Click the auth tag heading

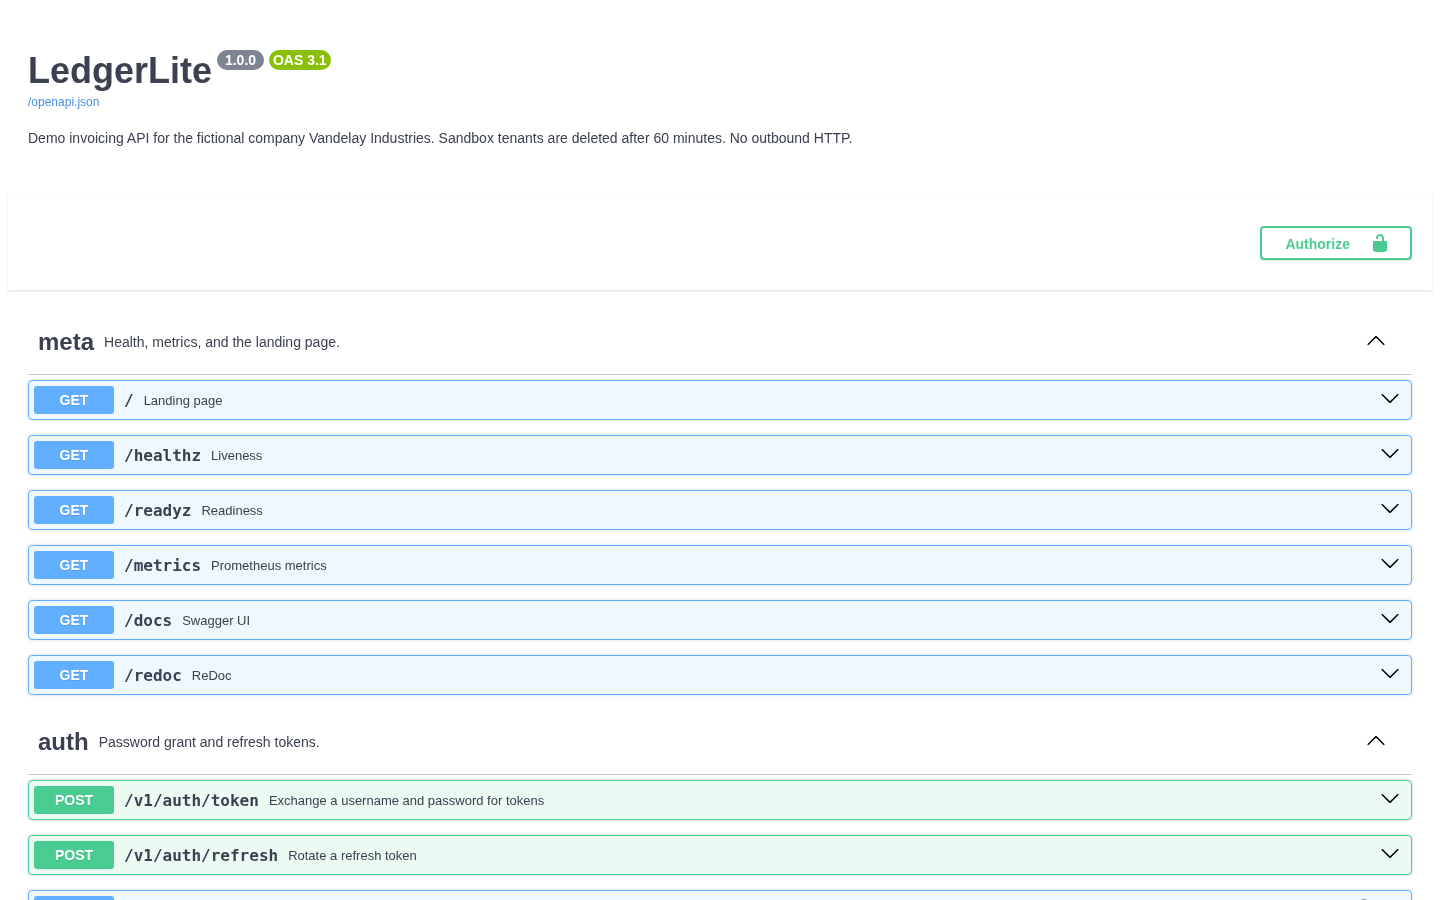click(x=63, y=742)
